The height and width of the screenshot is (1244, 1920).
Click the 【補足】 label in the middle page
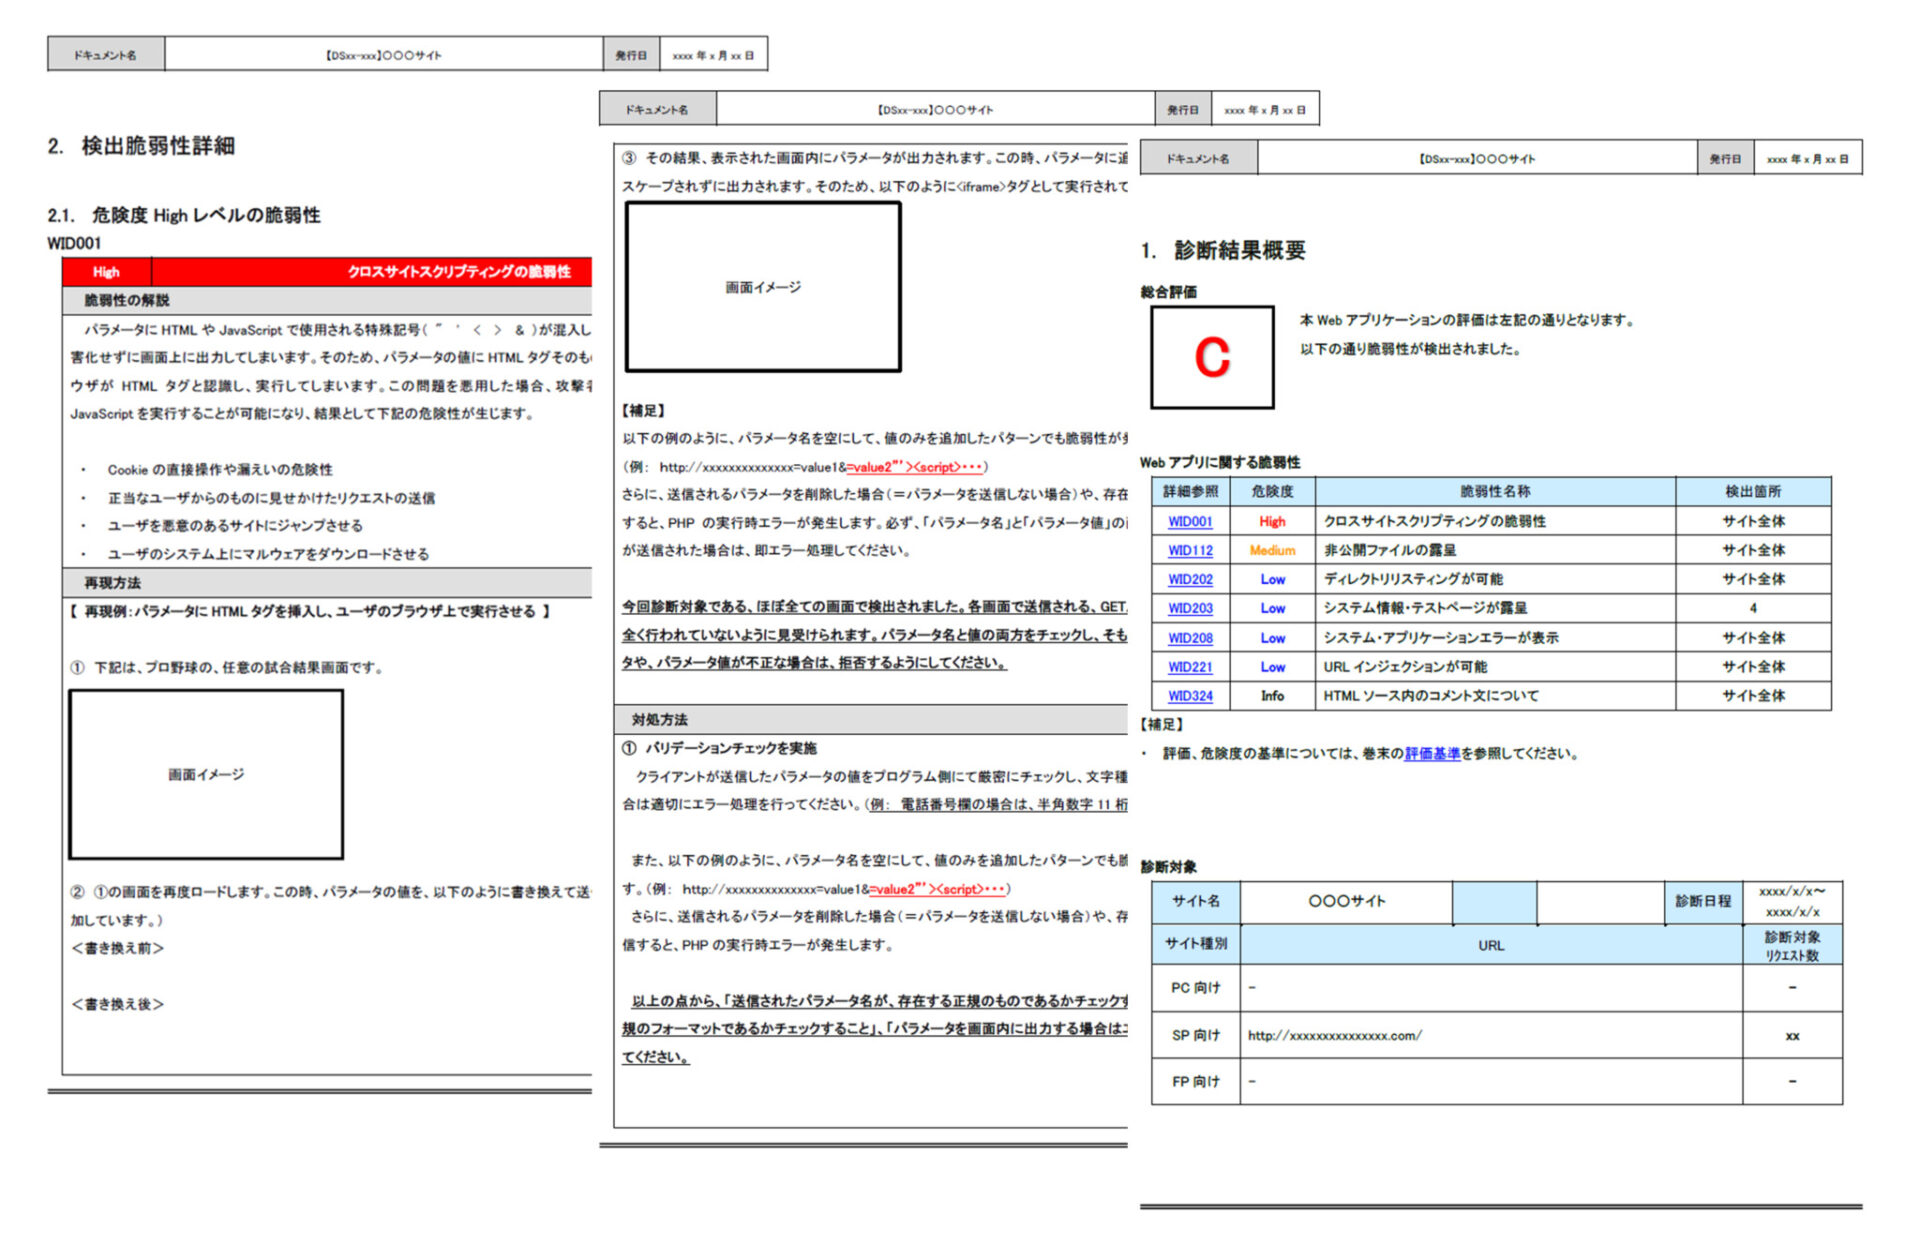pyautogui.click(x=644, y=411)
